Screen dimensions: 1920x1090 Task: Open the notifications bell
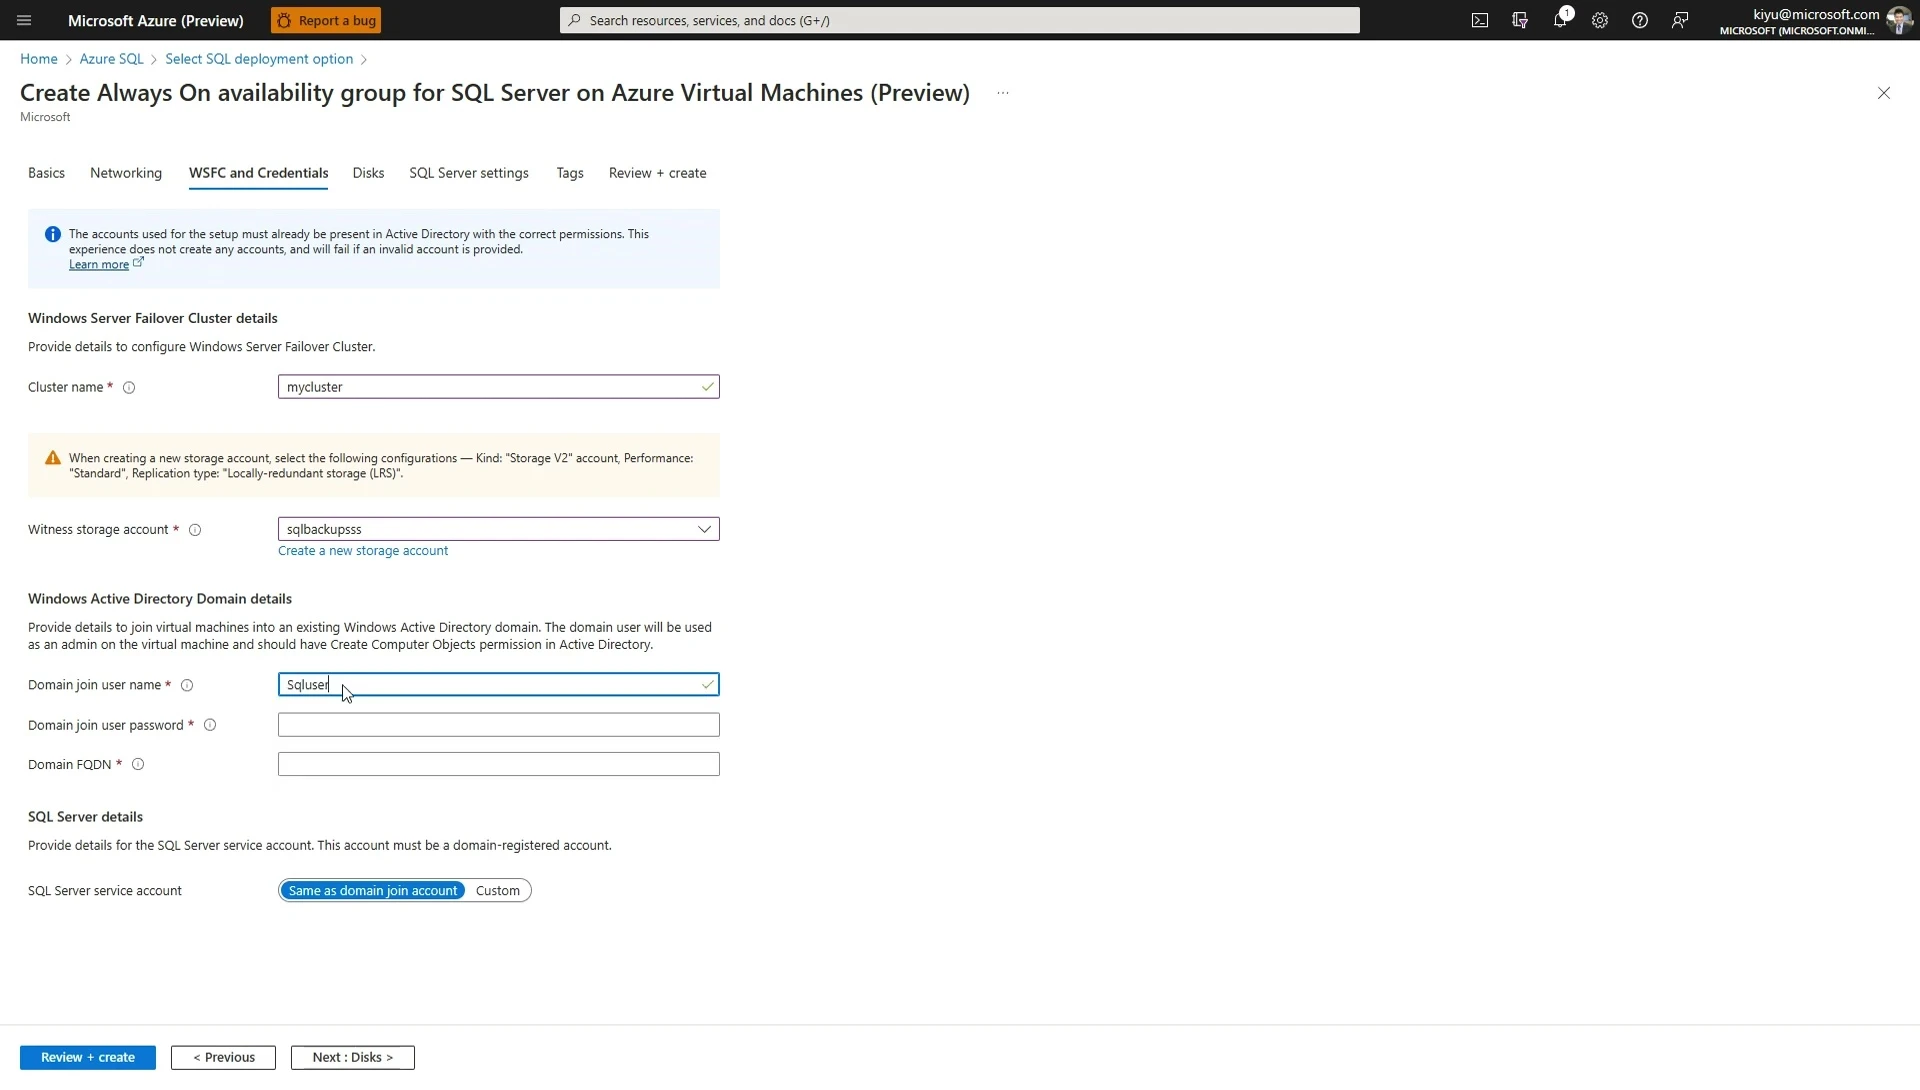(1560, 20)
